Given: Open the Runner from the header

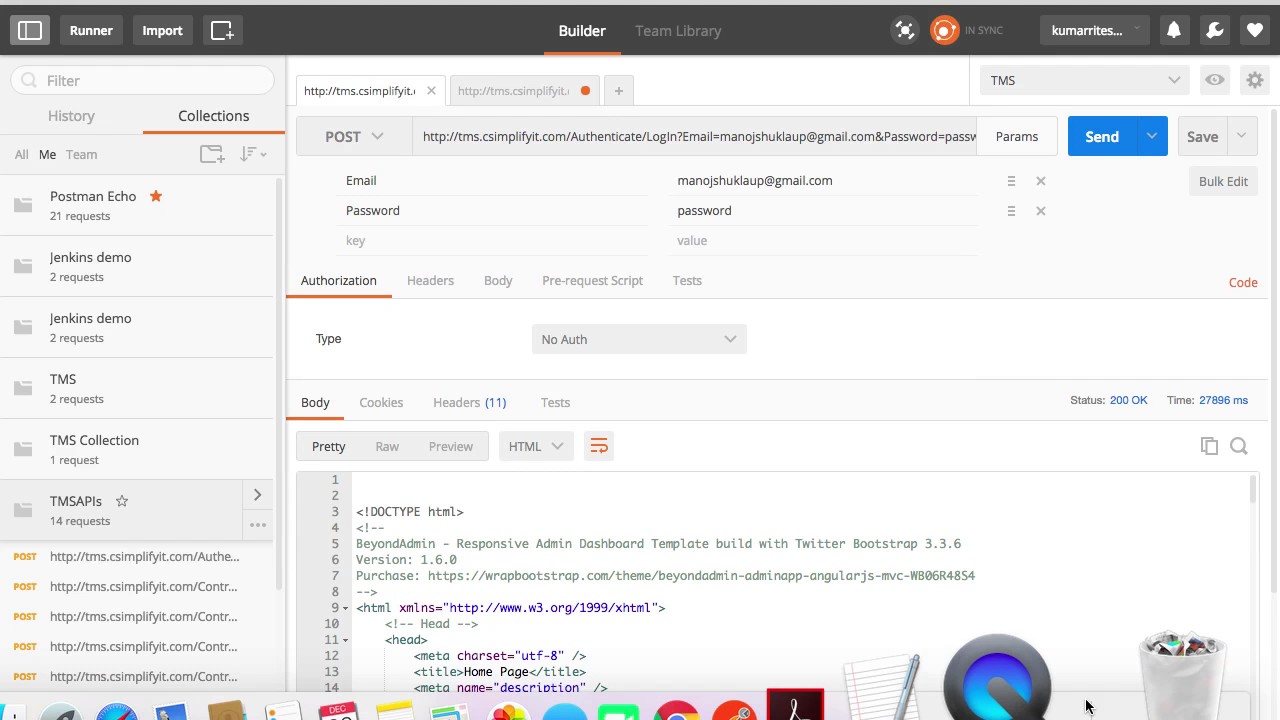Looking at the screenshot, I should tap(91, 31).
